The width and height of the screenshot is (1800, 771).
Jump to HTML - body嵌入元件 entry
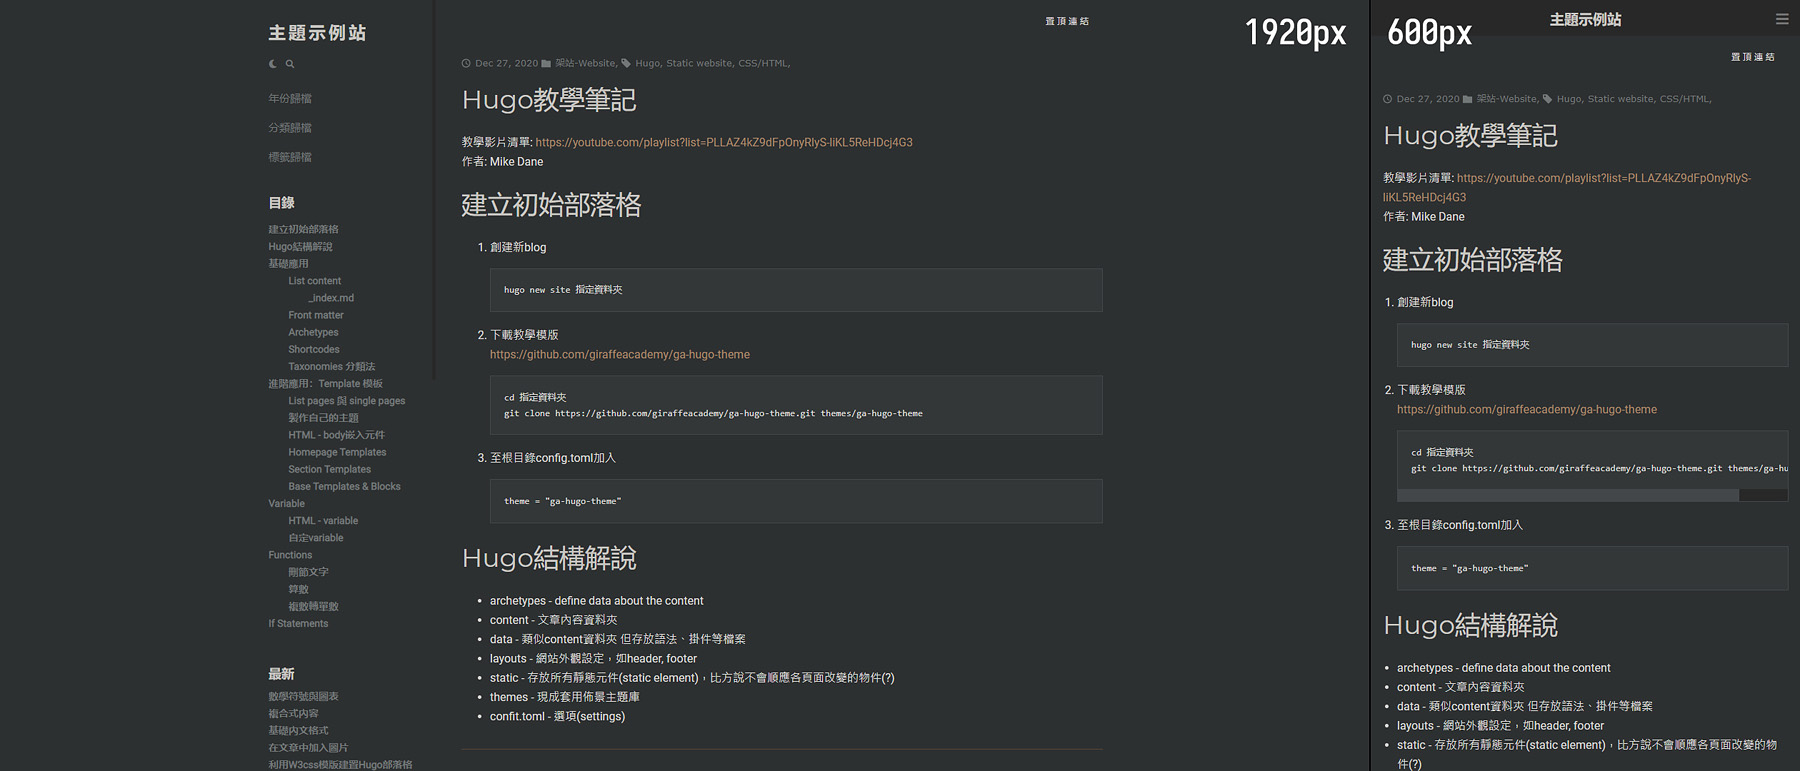click(336, 435)
